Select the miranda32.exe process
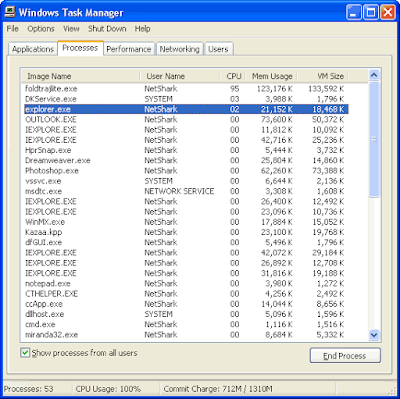Viewport: 400px width, 399px height. 186,335
